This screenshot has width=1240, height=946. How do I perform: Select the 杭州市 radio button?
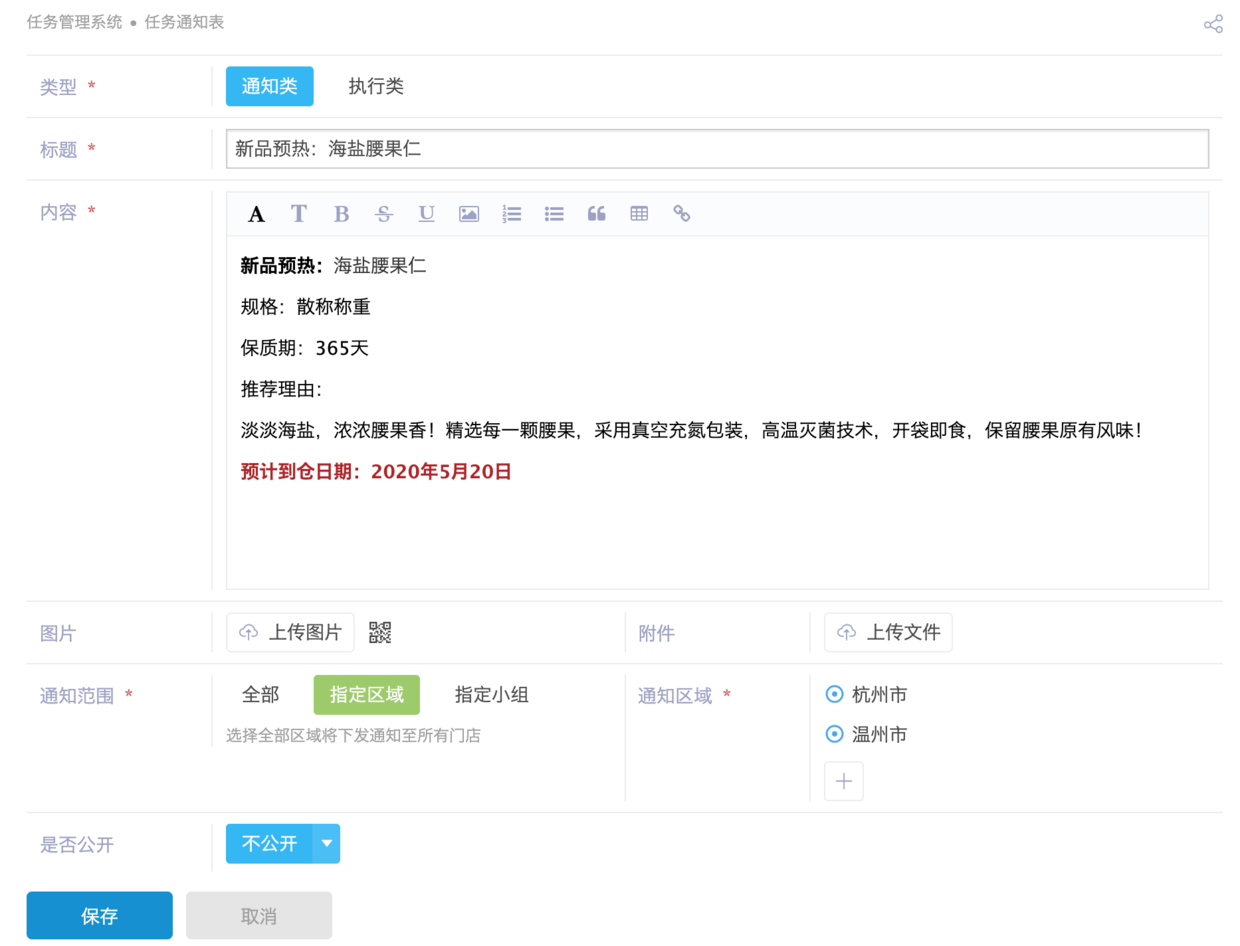pyautogui.click(x=834, y=694)
